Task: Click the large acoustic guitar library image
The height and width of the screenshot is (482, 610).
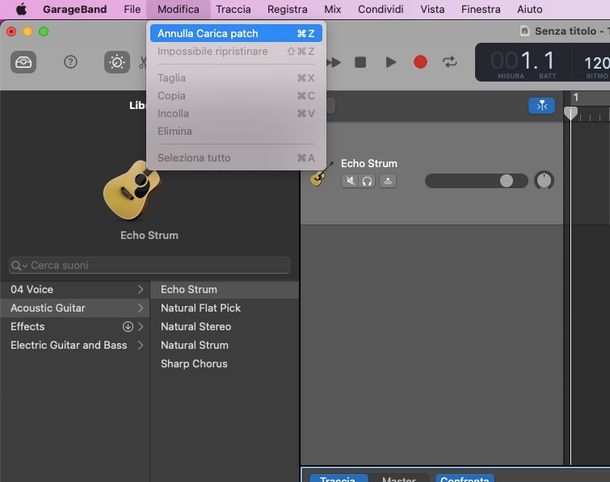Action: [x=131, y=190]
